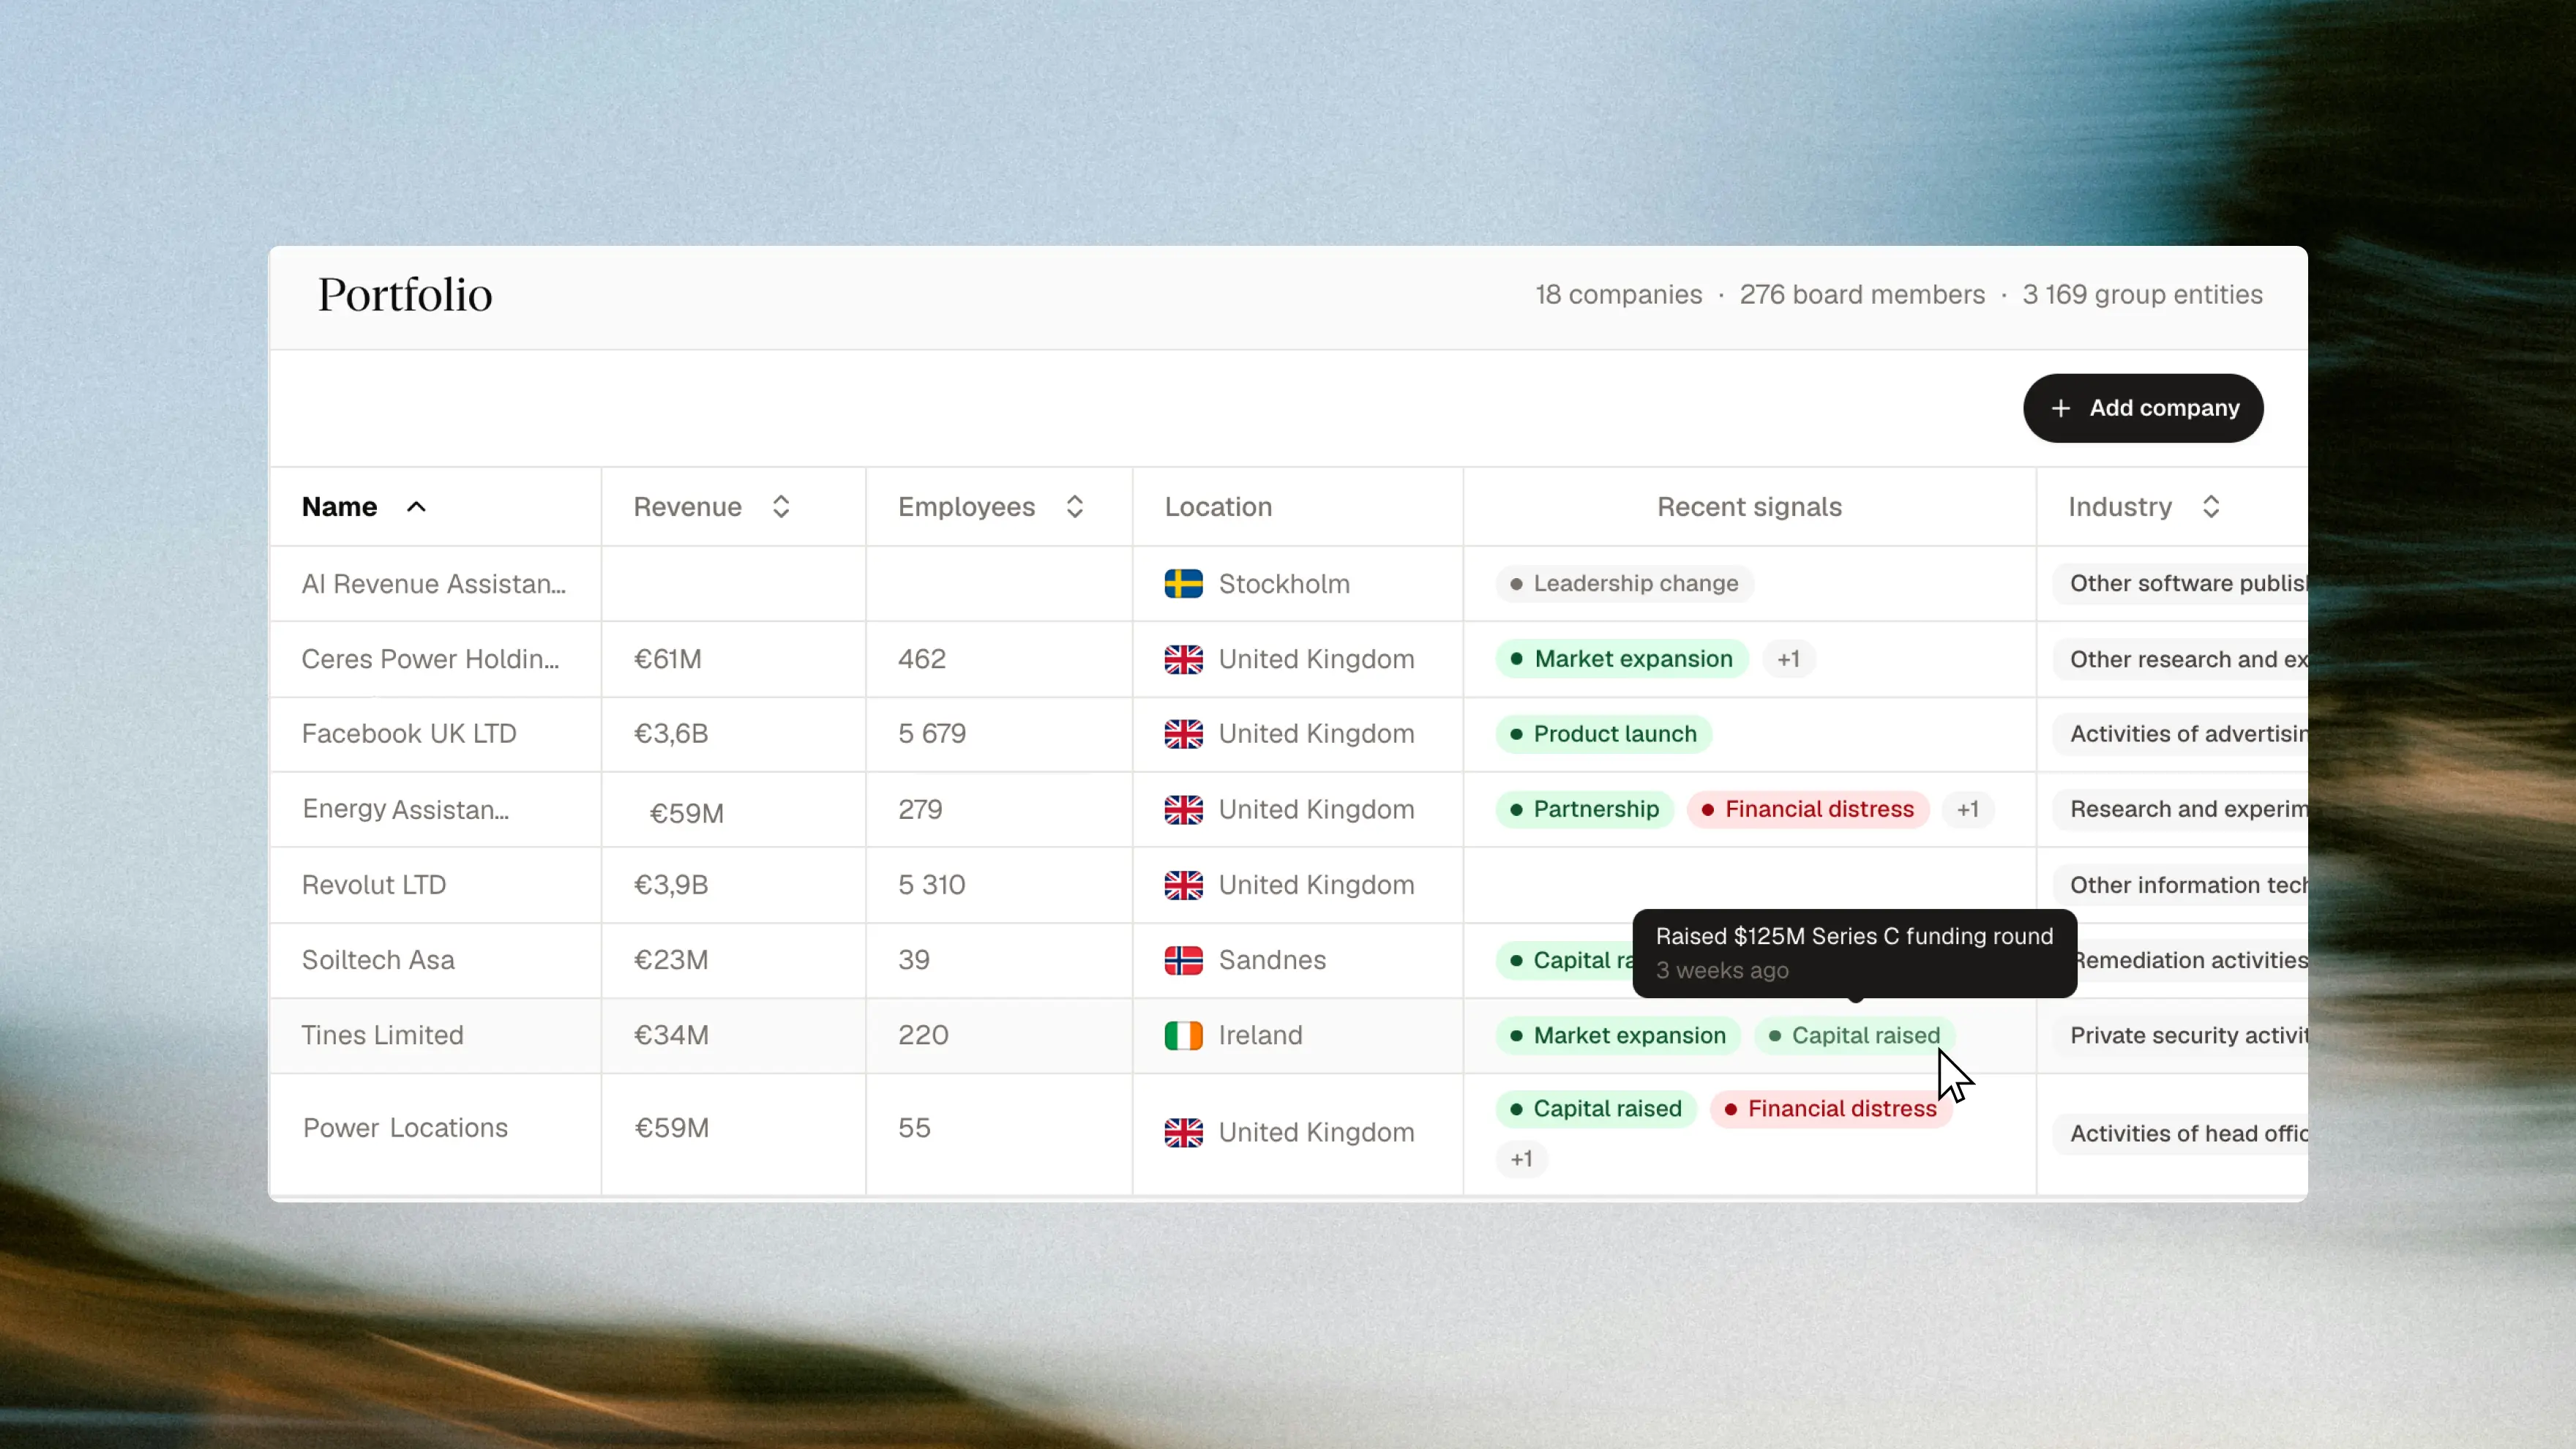Click the UK flag in Facebook UK LTD row

(x=1183, y=734)
